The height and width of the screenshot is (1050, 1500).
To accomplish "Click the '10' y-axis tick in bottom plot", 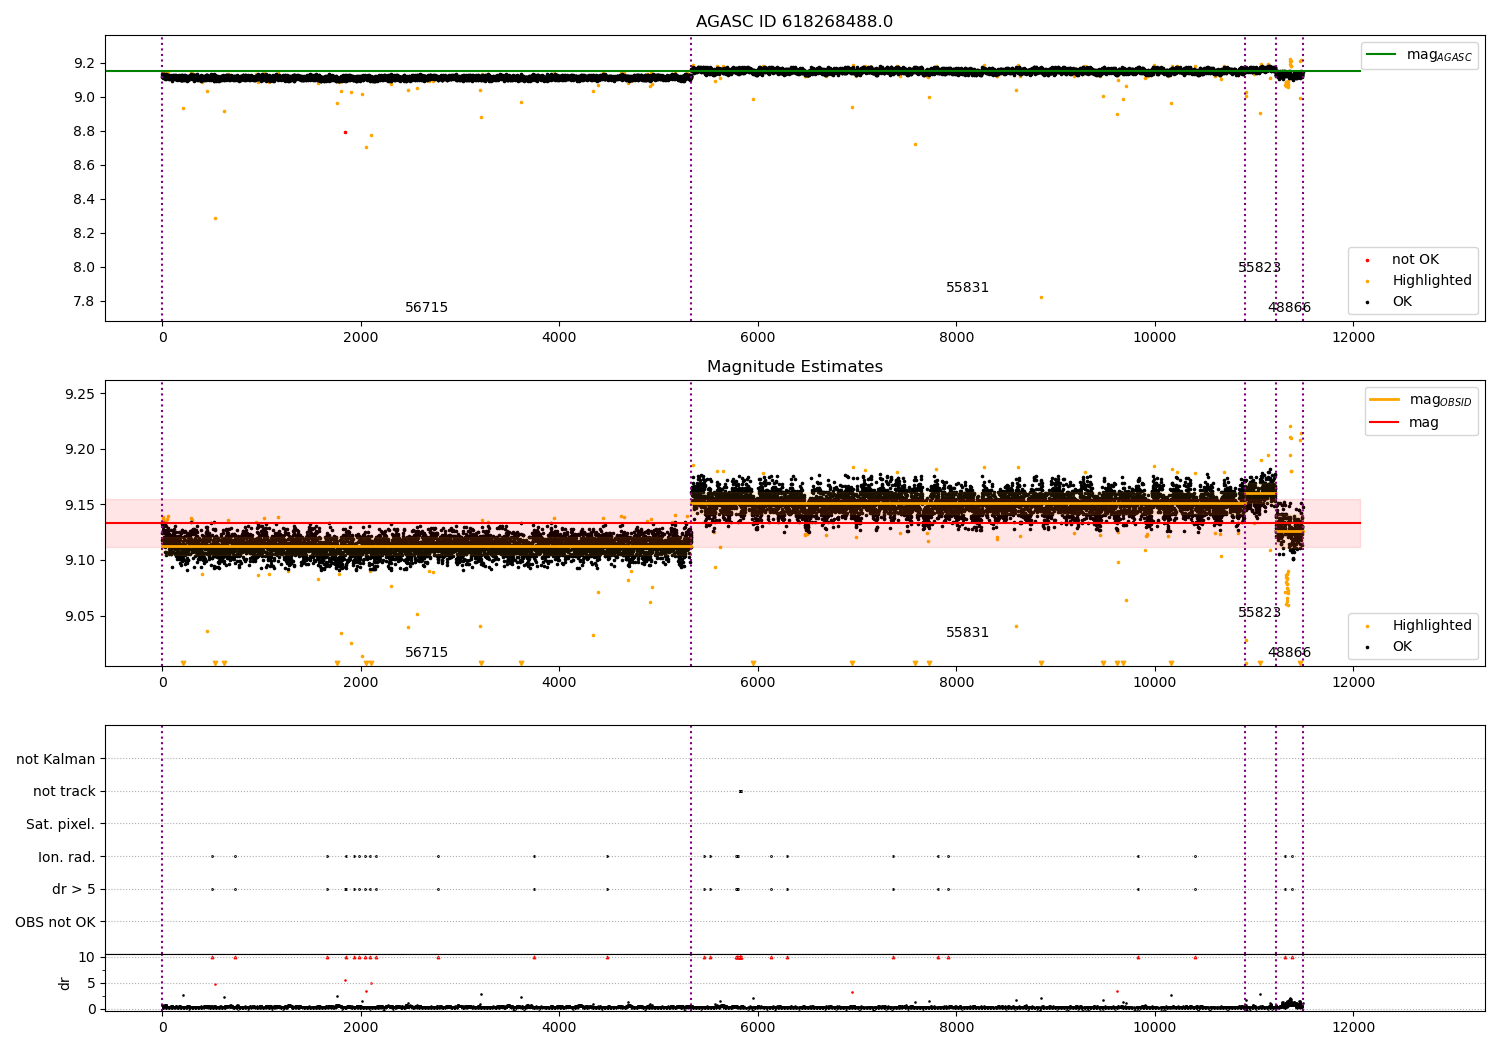I will pos(87,957).
